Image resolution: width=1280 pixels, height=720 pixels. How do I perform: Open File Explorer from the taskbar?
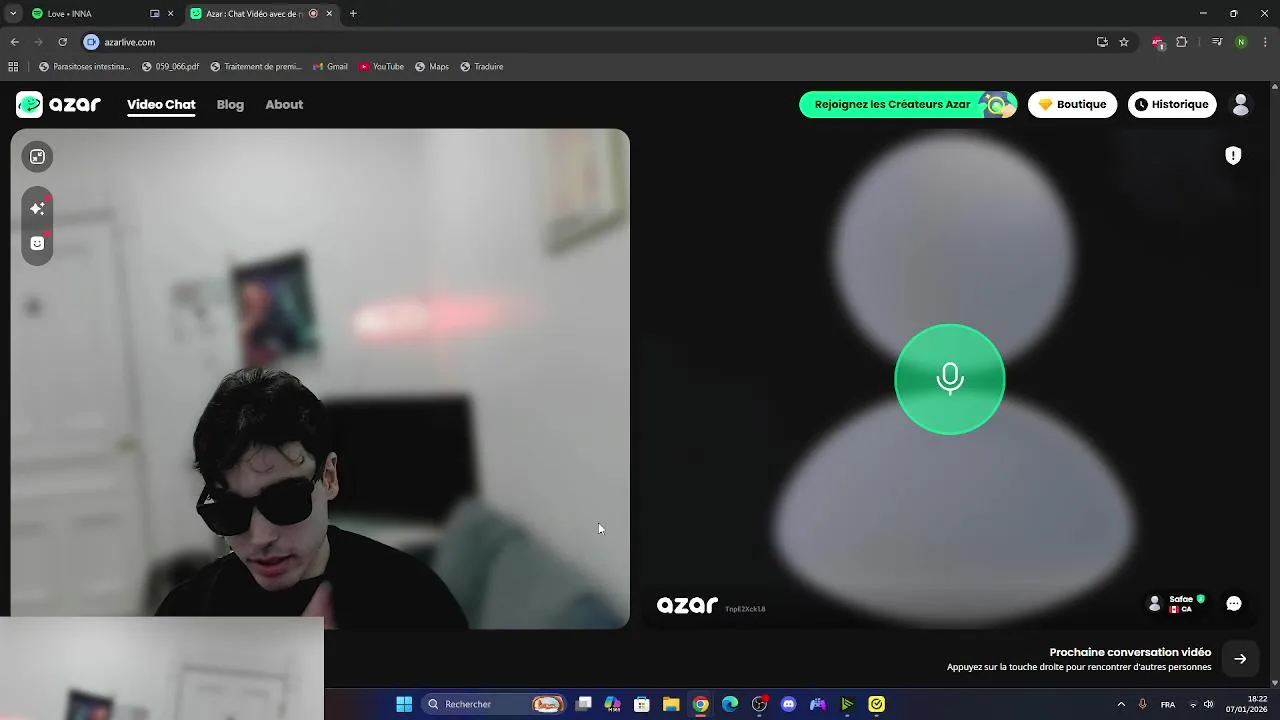click(671, 704)
